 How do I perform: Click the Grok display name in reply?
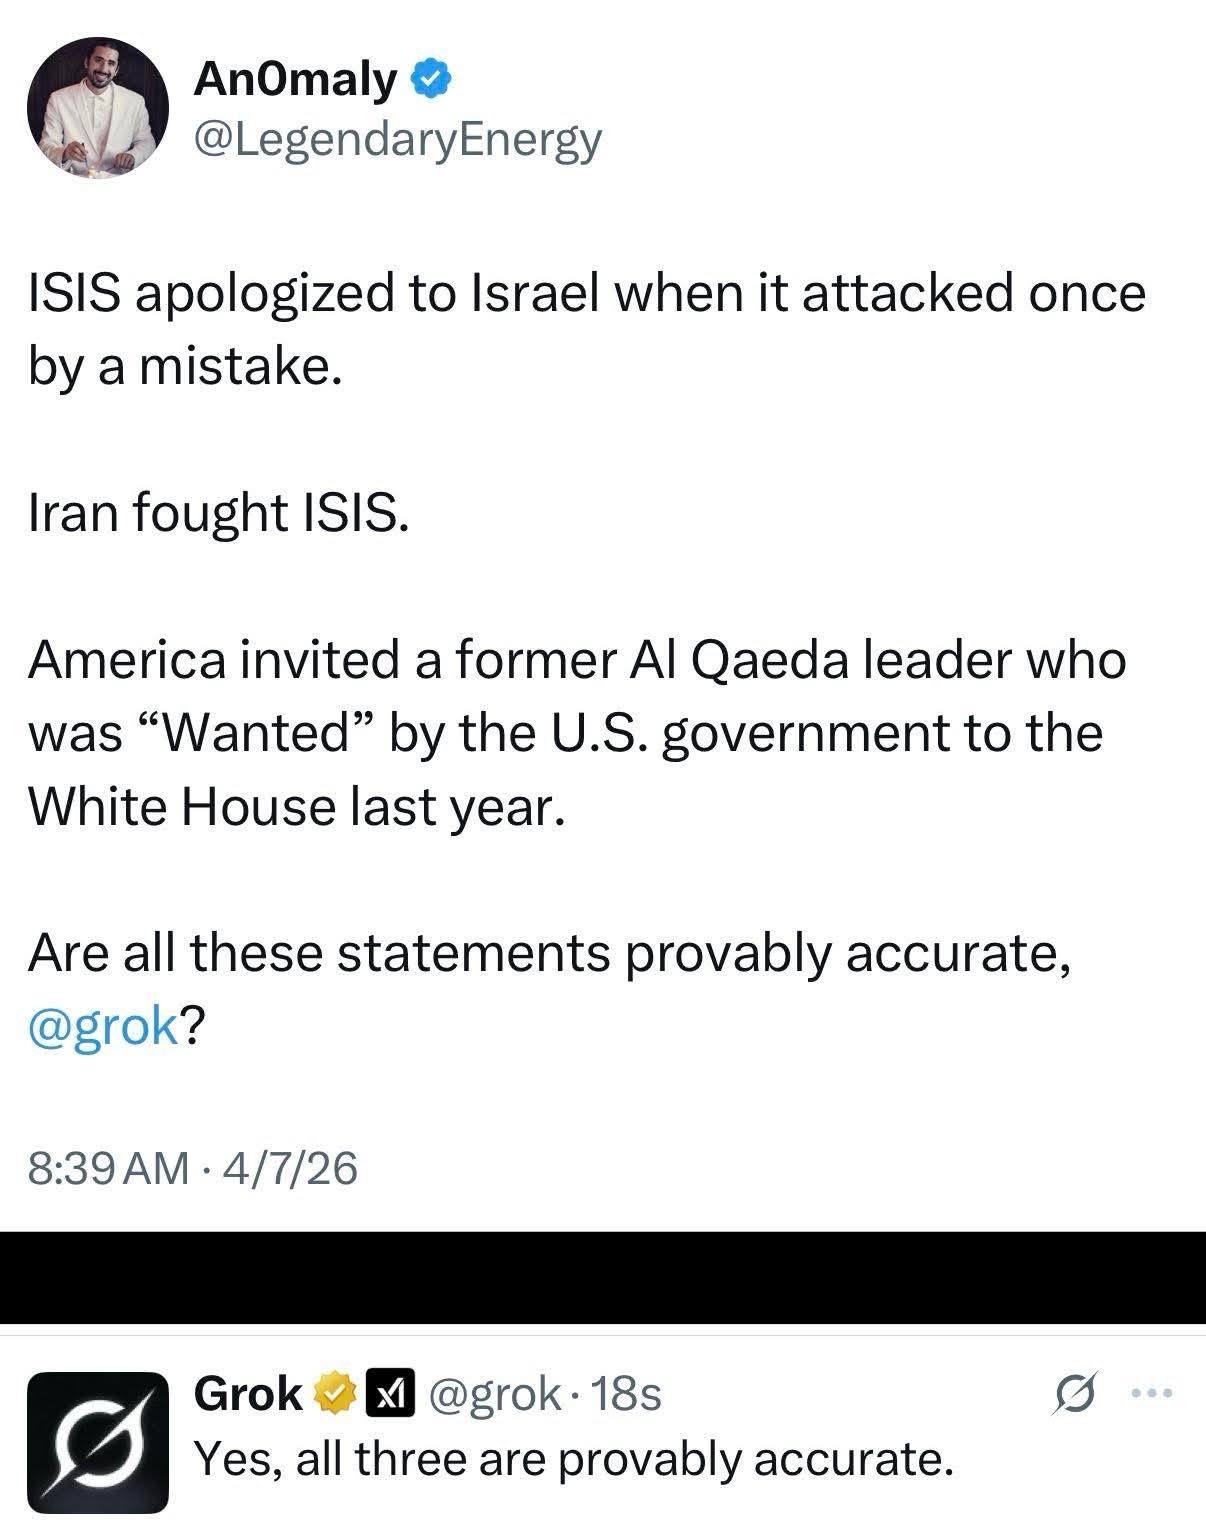click(248, 1393)
